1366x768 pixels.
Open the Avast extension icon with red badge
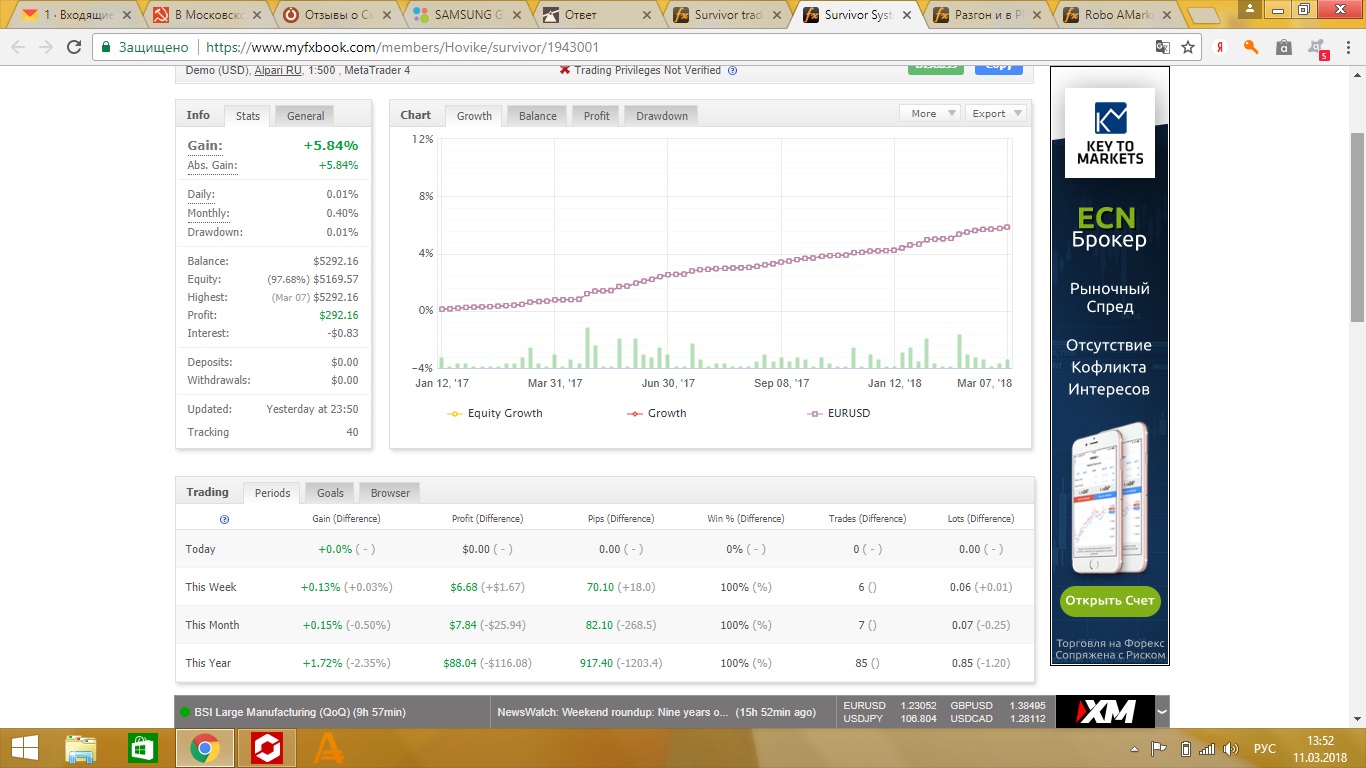pyautogui.click(x=1317, y=48)
